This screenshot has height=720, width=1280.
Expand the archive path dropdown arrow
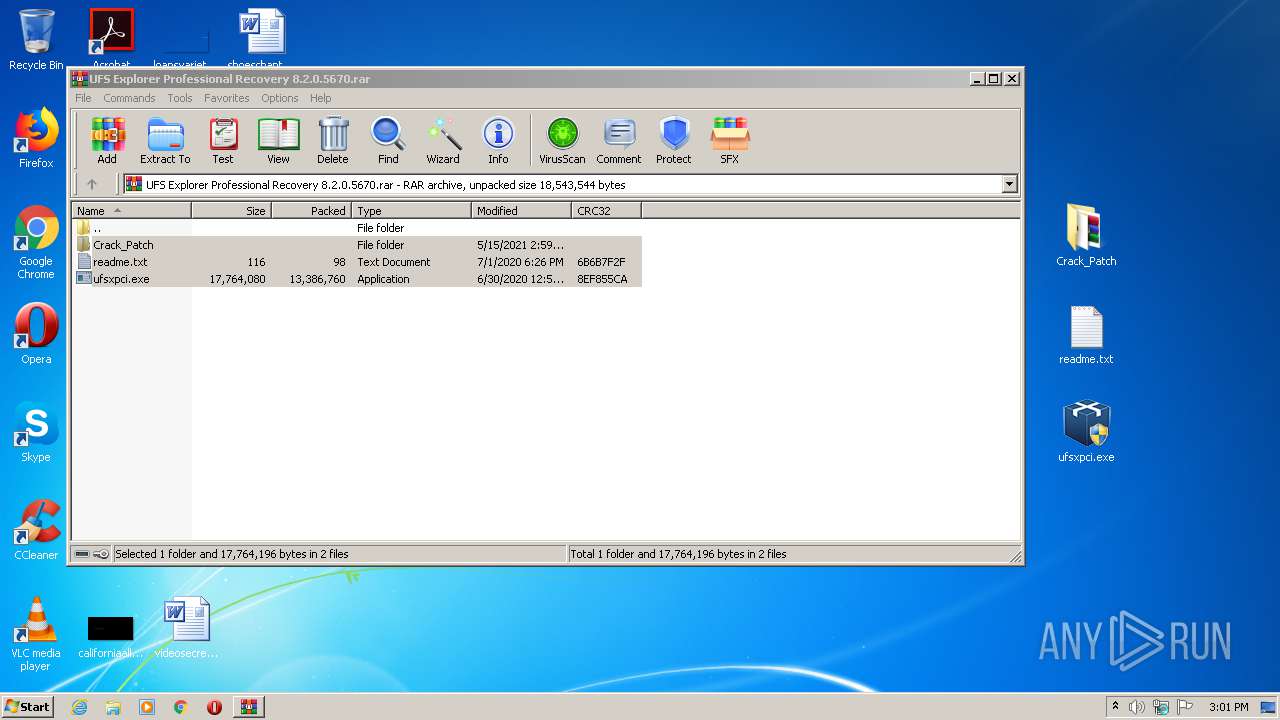click(1009, 184)
